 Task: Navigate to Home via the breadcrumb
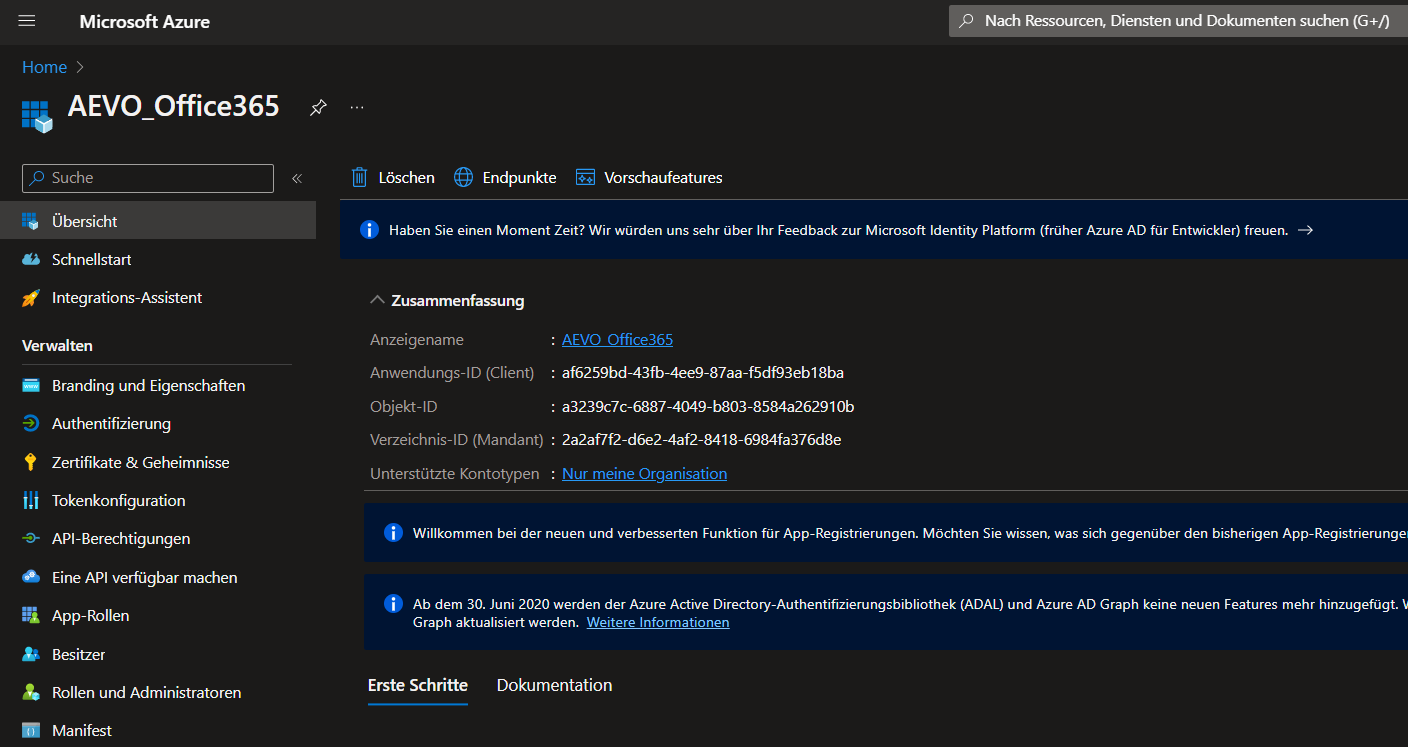(x=44, y=67)
